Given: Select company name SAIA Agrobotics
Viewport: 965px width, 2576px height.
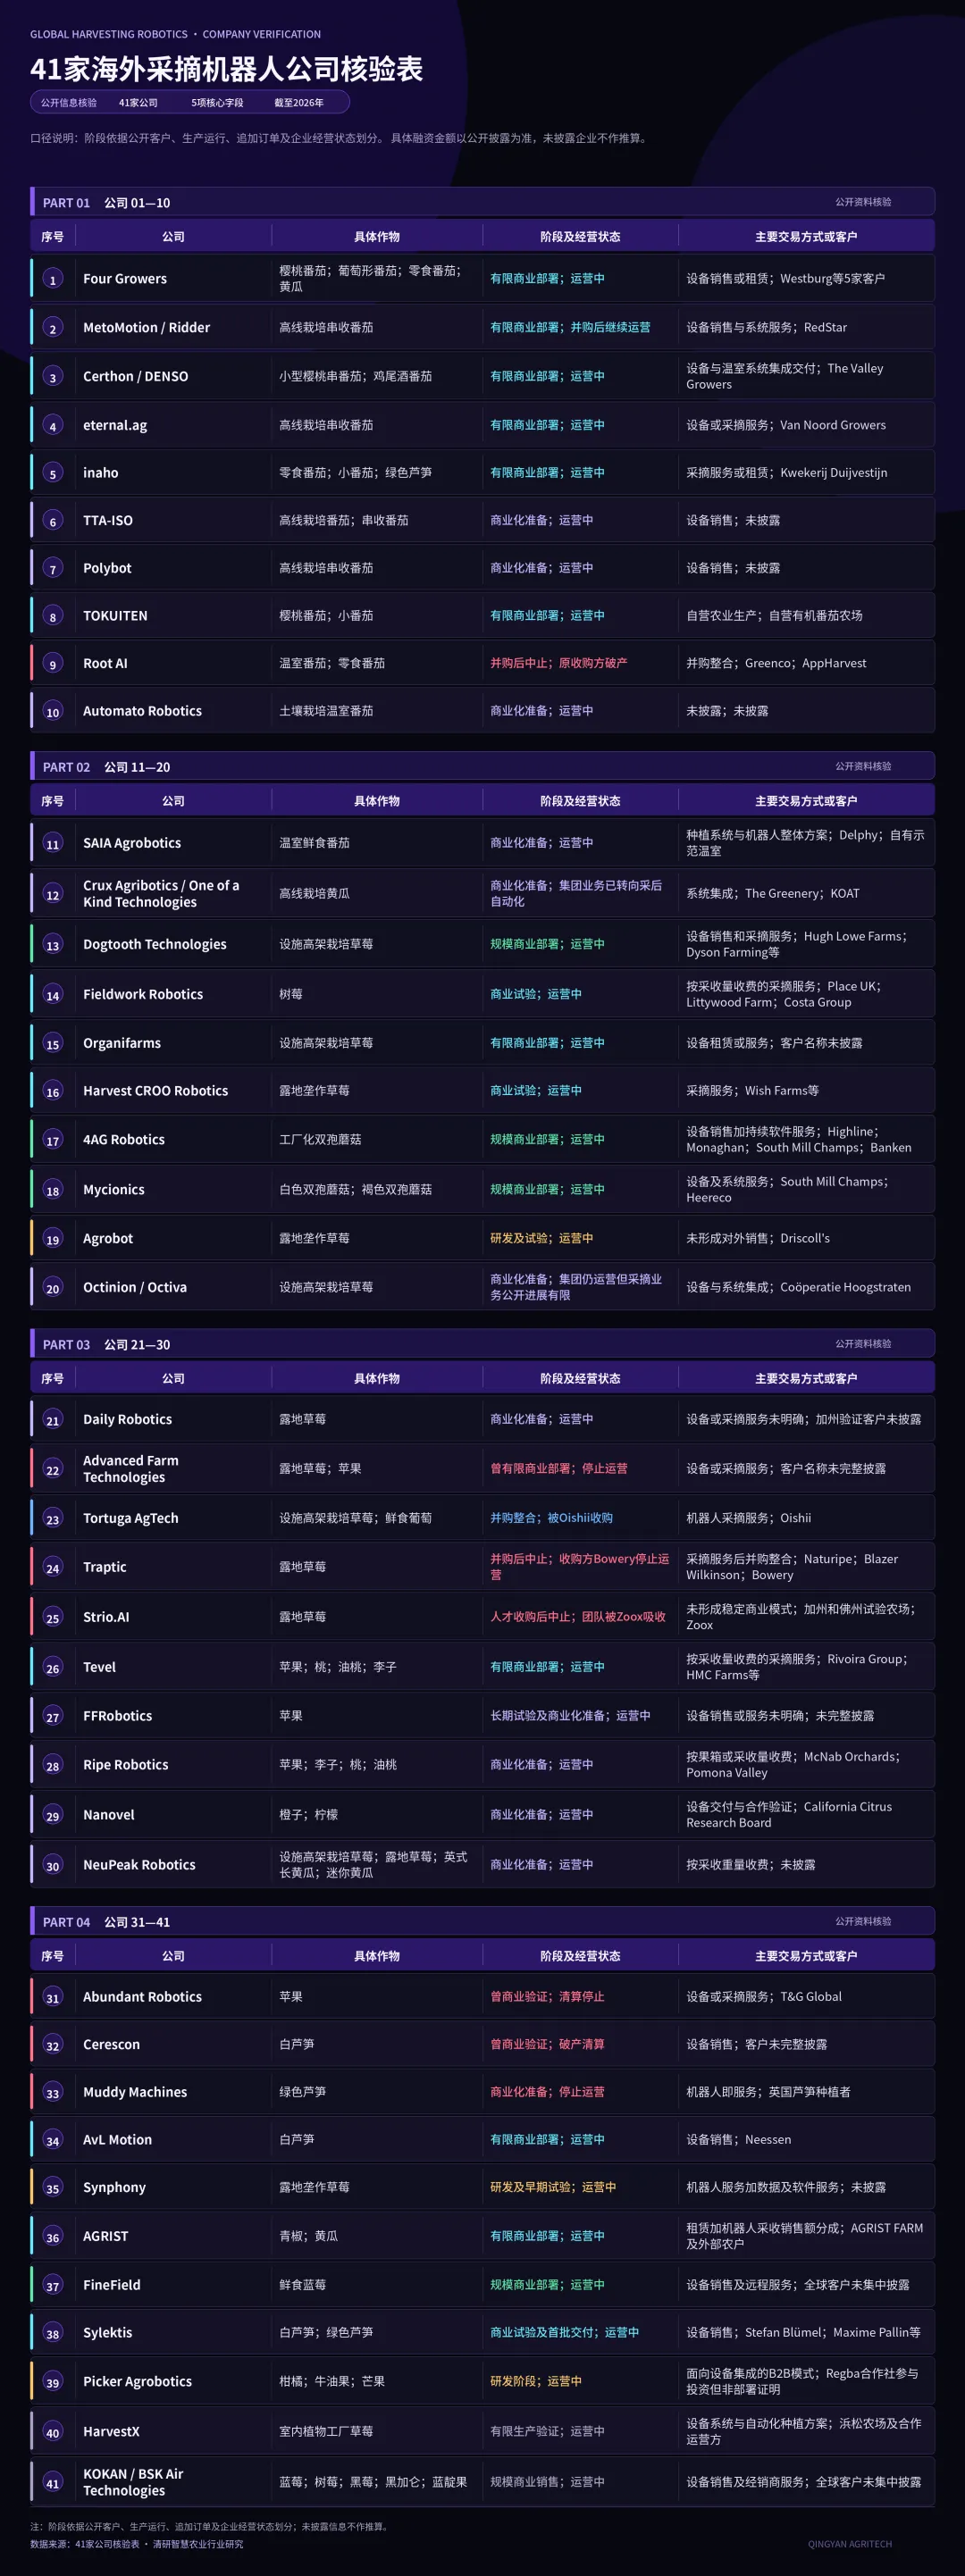Looking at the screenshot, I should click(x=132, y=843).
